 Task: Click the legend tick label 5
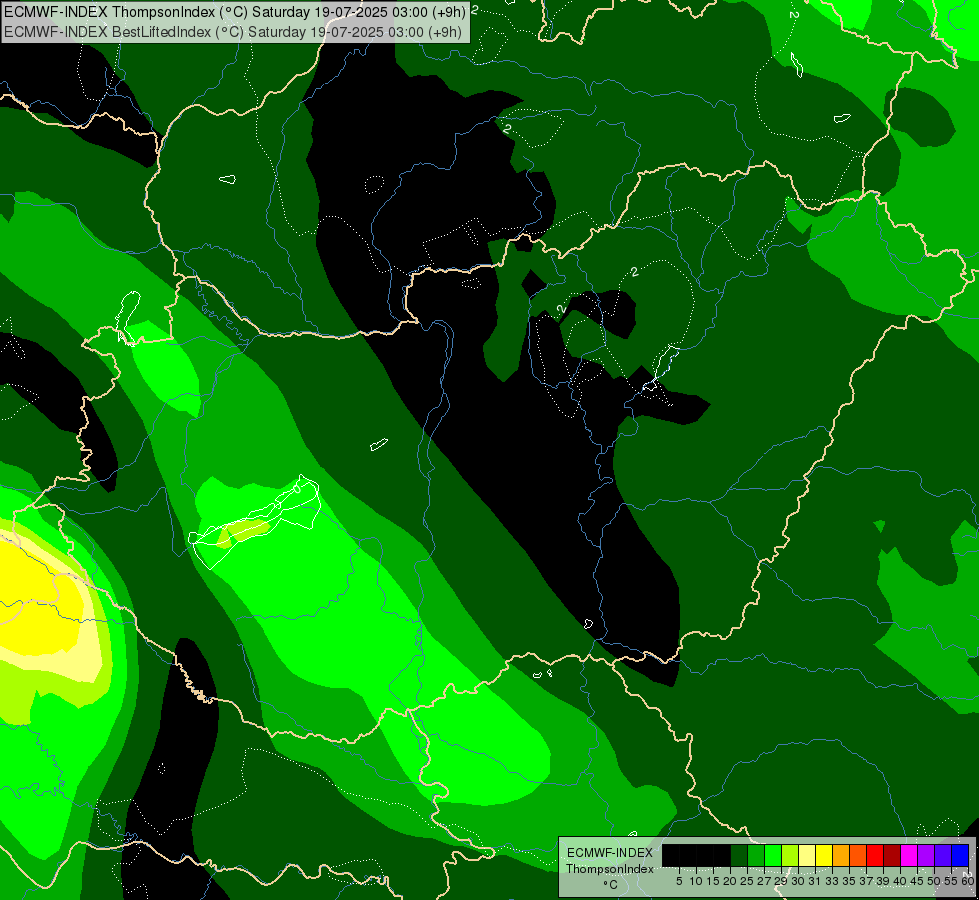[679, 881]
